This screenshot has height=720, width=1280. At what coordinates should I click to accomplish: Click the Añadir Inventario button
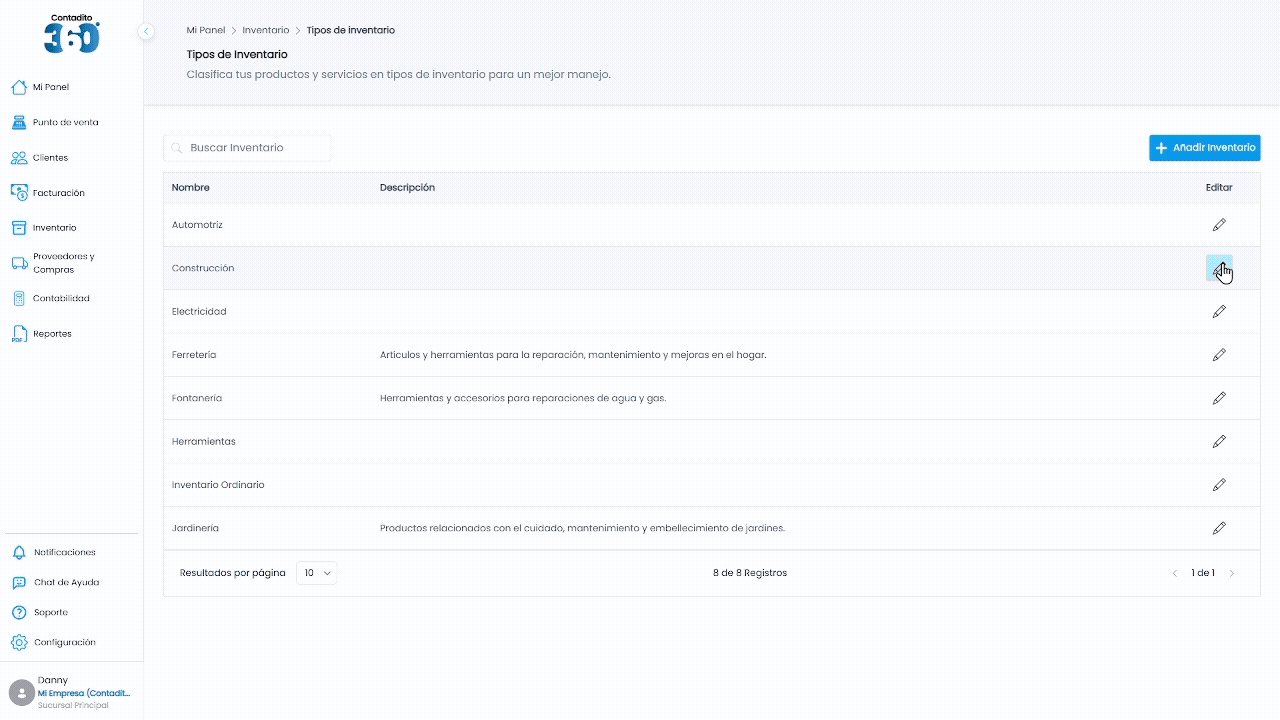point(1204,148)
